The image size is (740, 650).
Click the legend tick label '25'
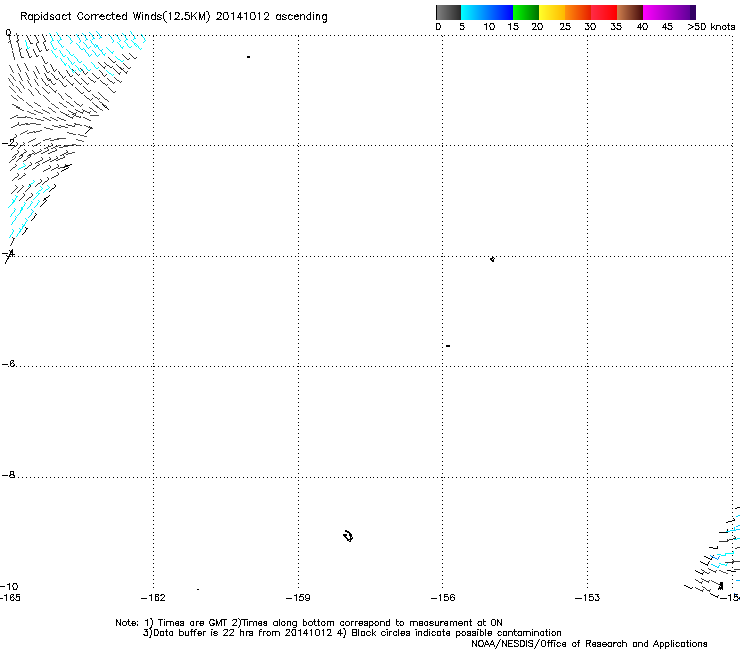565,27
